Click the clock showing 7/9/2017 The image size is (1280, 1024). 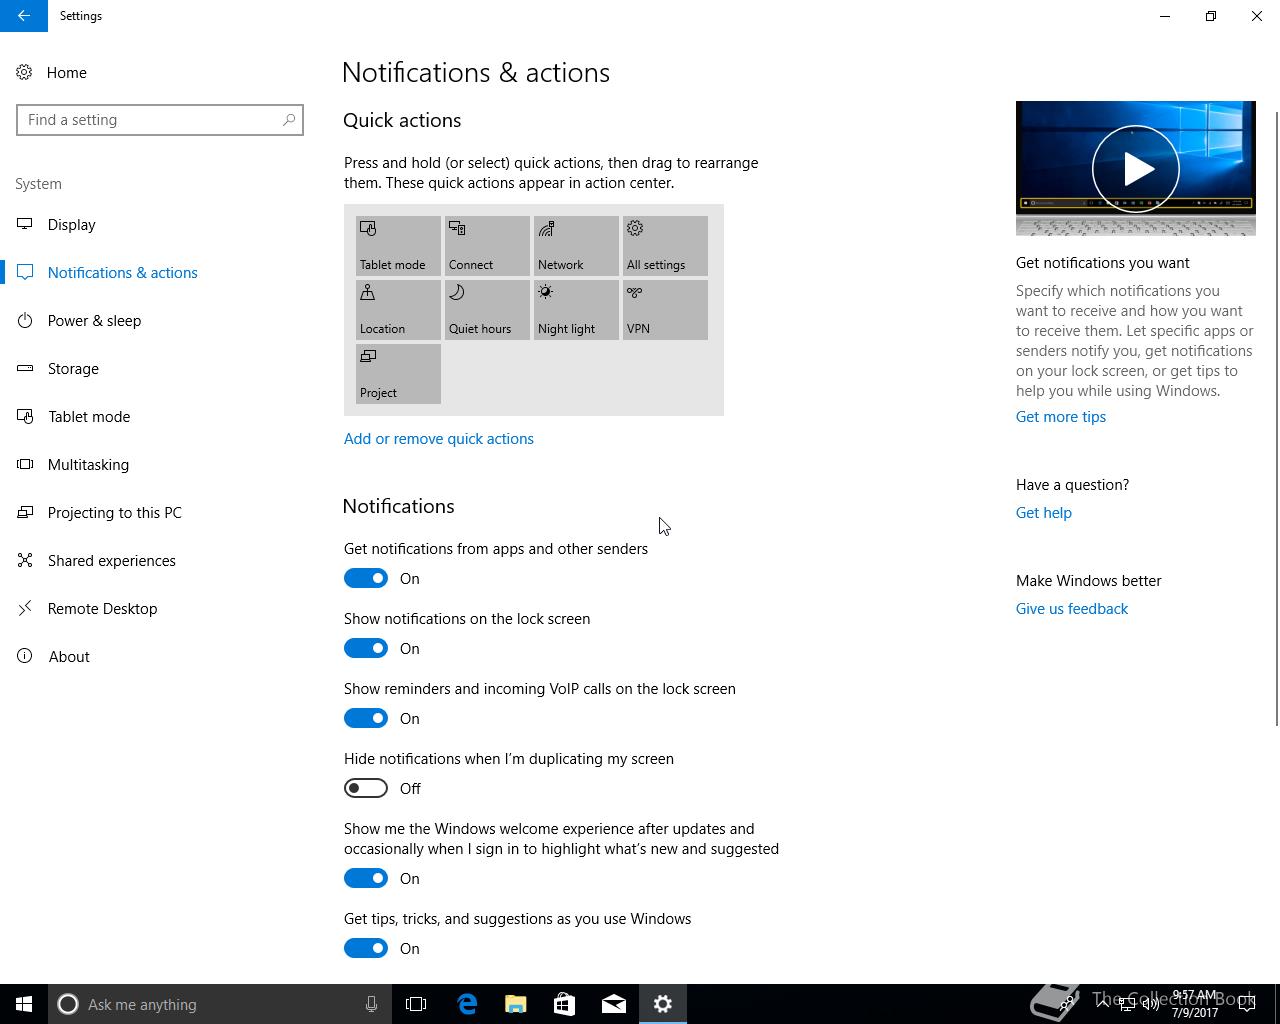[1194, 1004]
